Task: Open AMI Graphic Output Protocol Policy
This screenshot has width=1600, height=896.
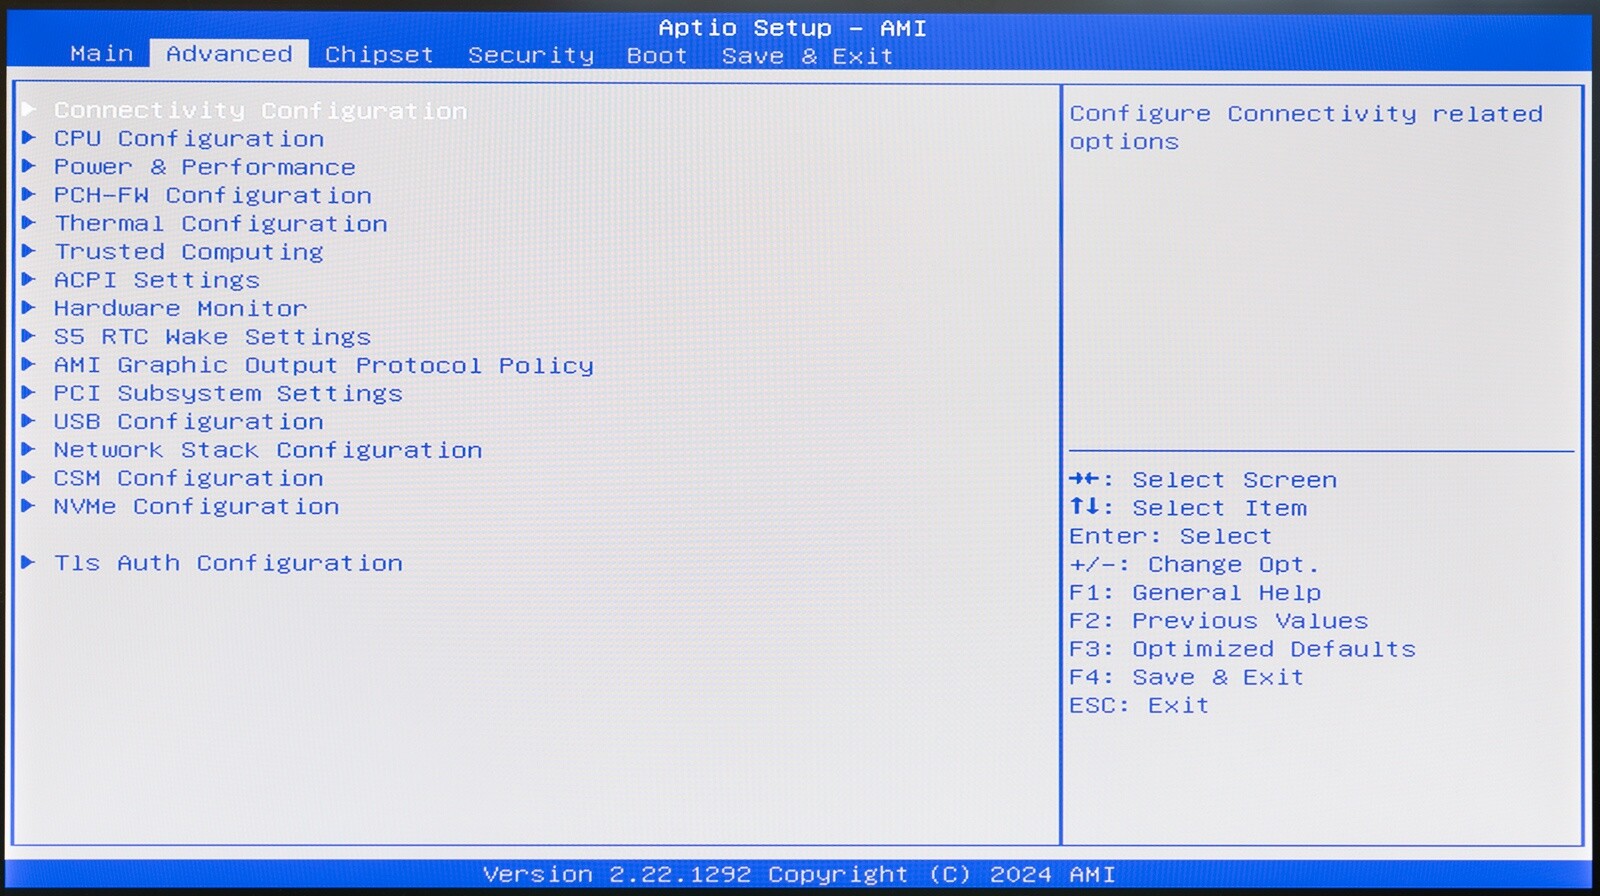Action: 324,365
